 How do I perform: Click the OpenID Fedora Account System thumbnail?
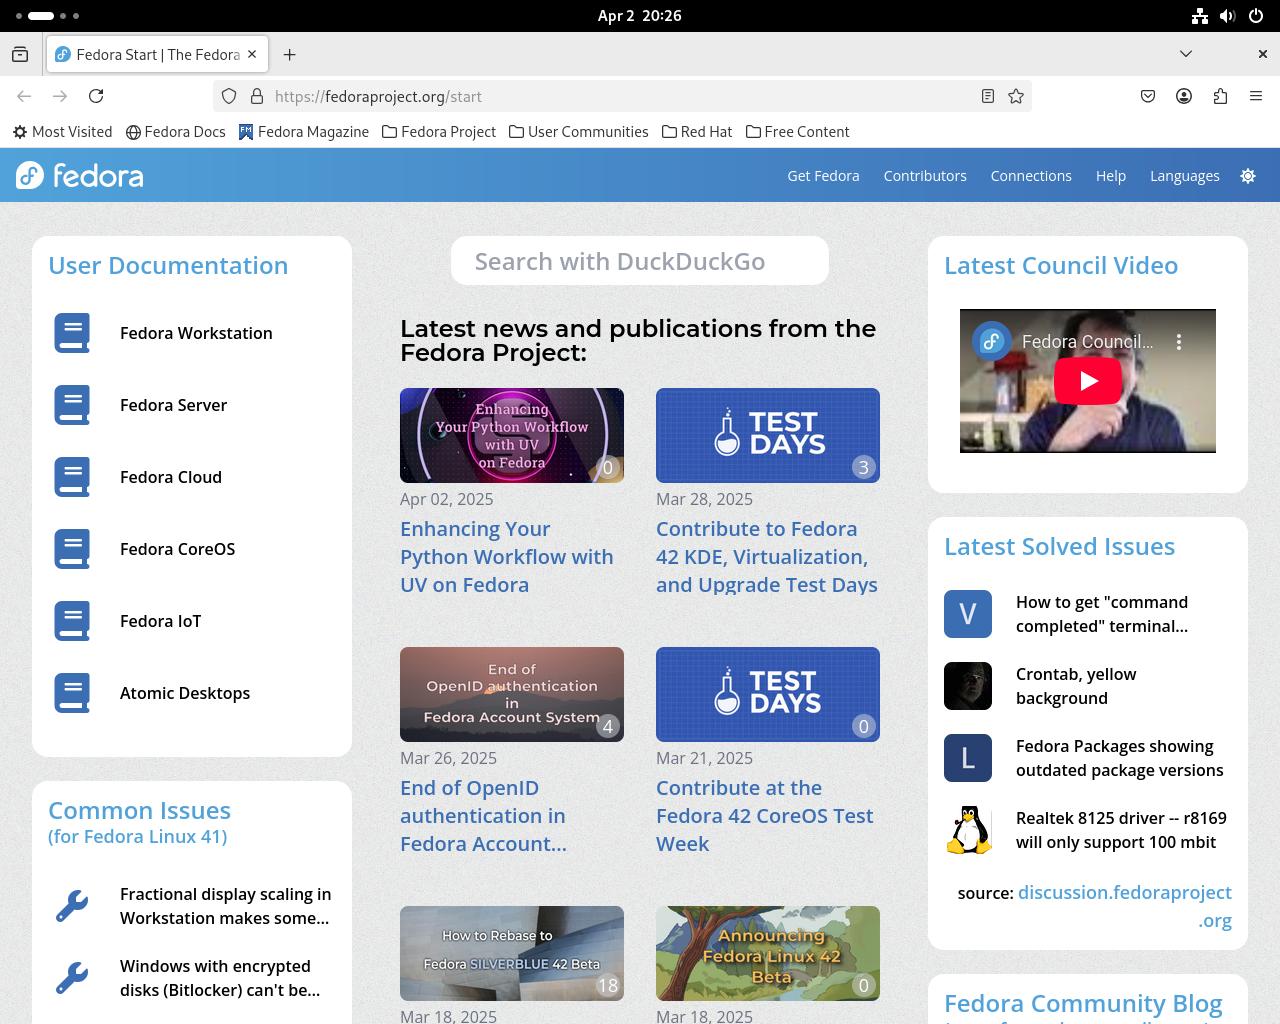click(512, 694)
